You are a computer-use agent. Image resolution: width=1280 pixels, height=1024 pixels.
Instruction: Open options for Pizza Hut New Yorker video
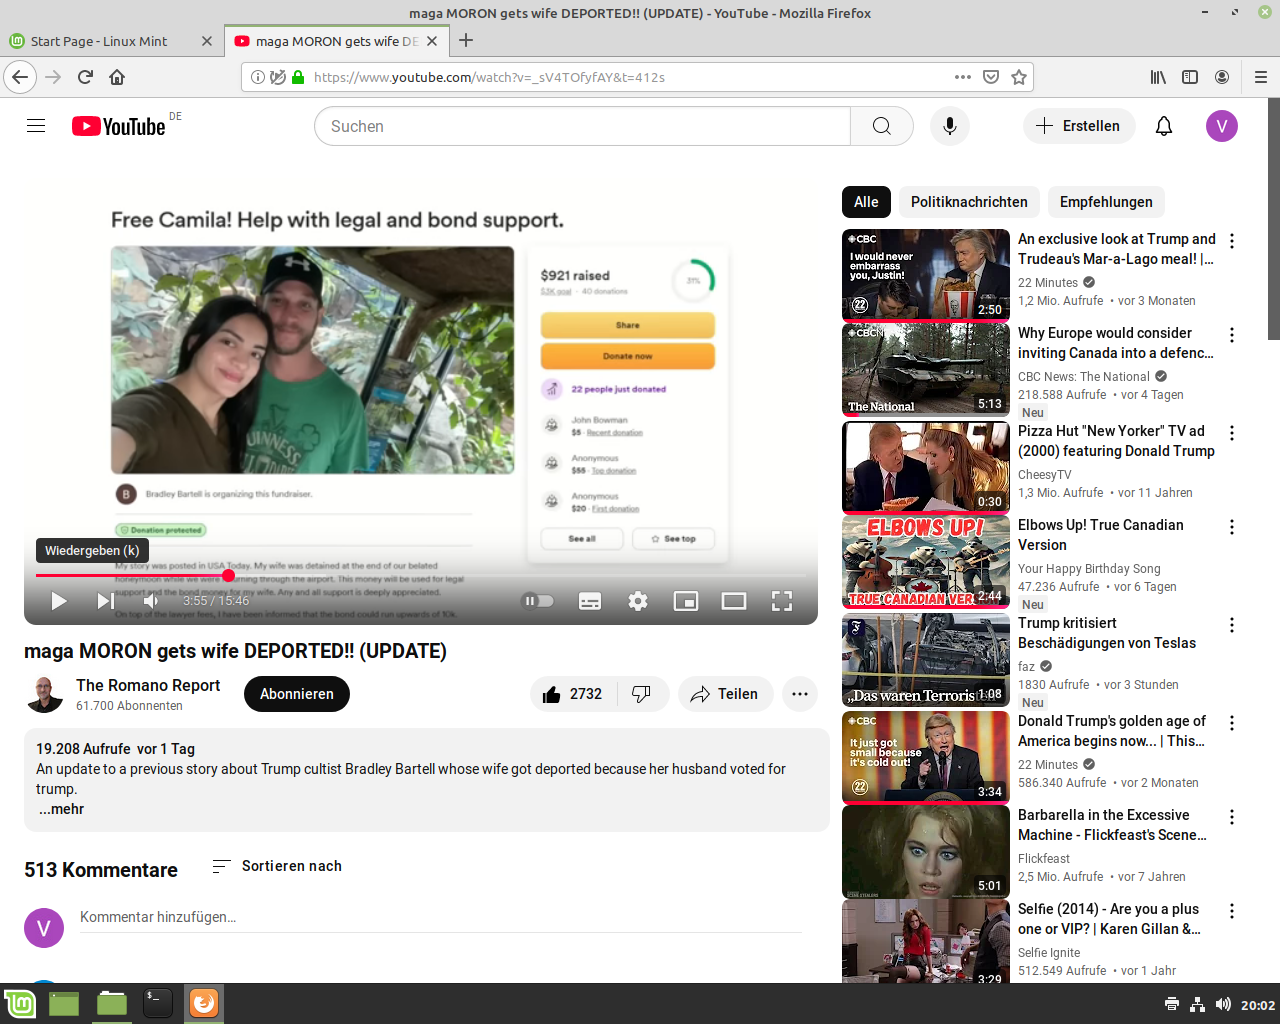pyautogui.click(x=1232, y=433)
